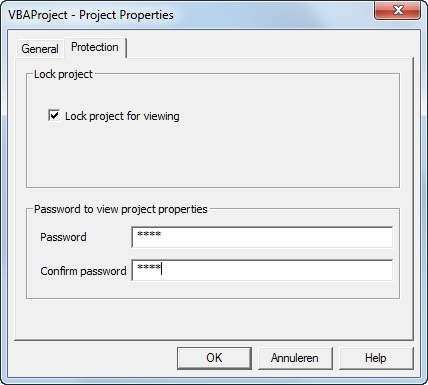Click empty panel area below password group
The width and height of the screenshot is (428, 385).
[x=213, y=318]
